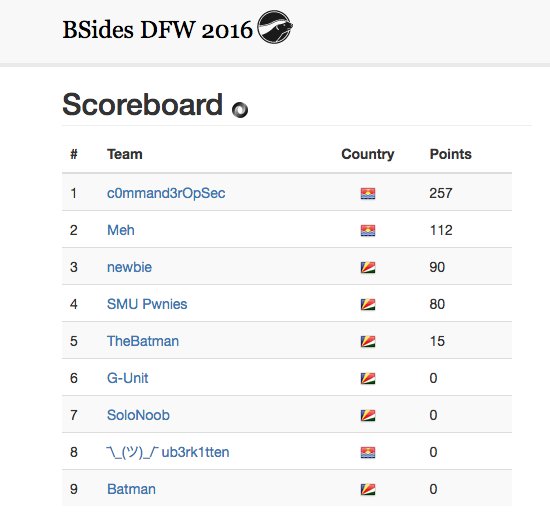Click the flag in rank 9 Batman row
This screenshot has width=550, height=524.
click(x=368, y=490)
